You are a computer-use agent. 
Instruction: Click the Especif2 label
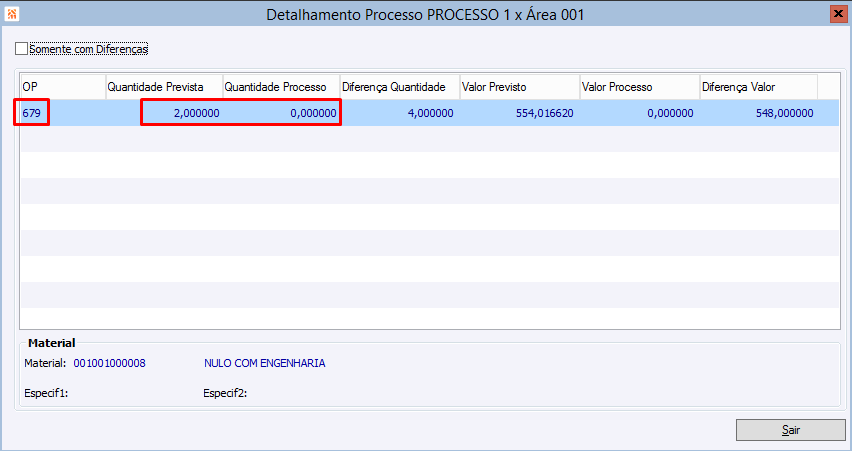(x=225, y=393)
